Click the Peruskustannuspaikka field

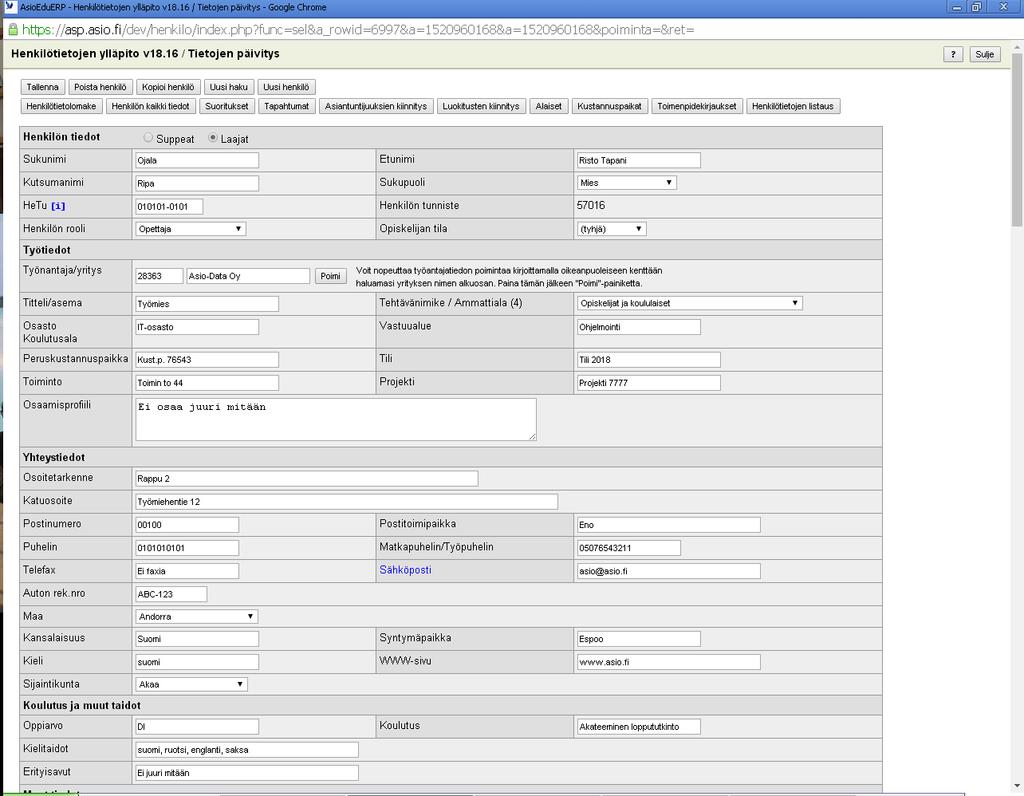click(206, 359)
